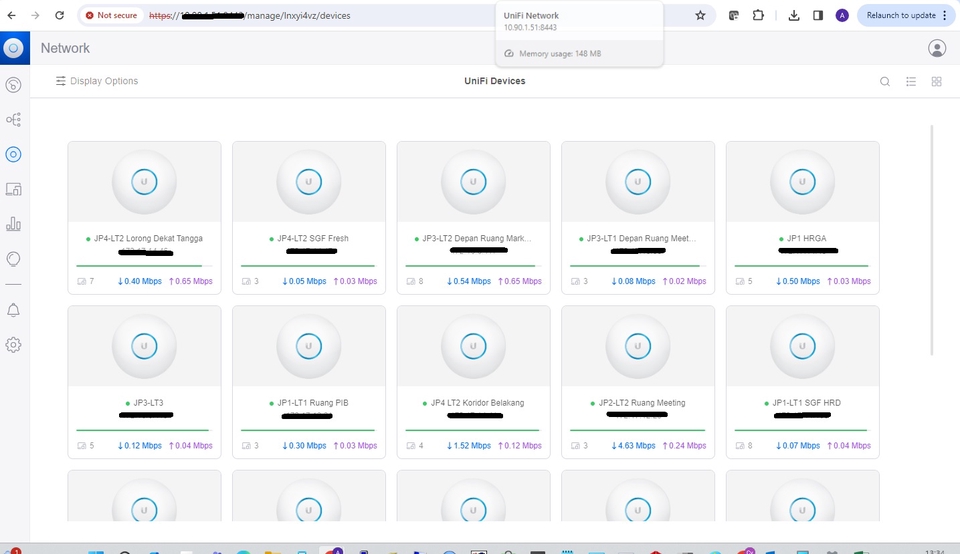Image resolution: width=960 pixels, height=554 pixels.
Task: Open Display Options
Action: [97, 81]
